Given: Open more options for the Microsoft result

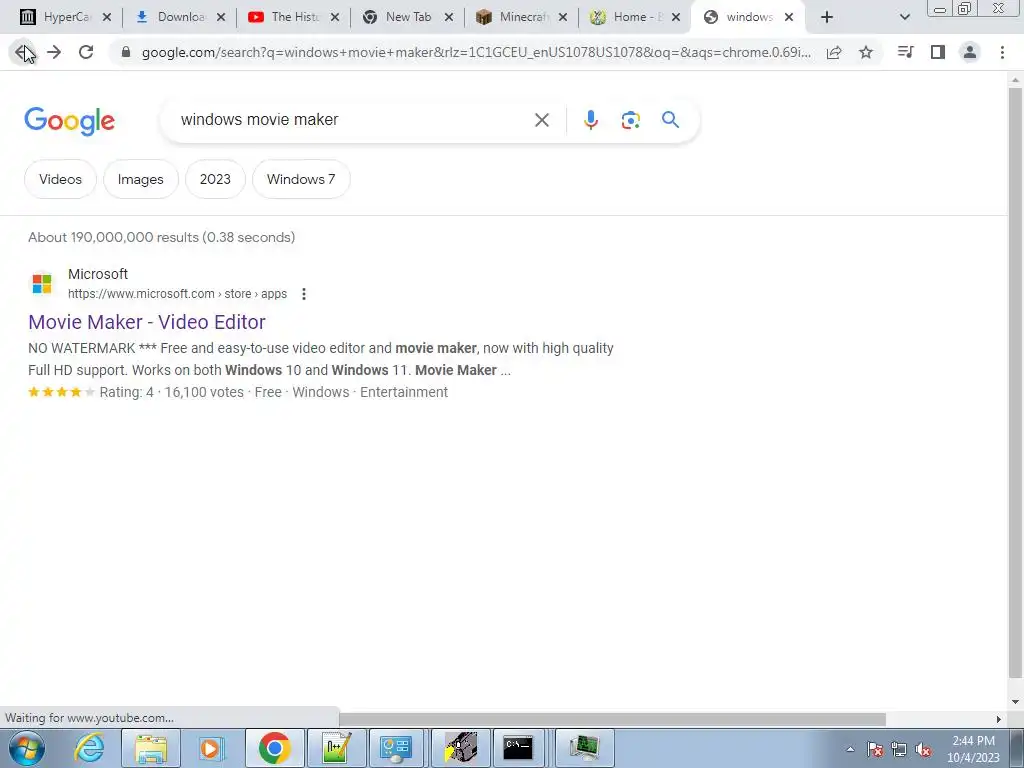Looking at the screenshot, I should click(x=304, y=294).
